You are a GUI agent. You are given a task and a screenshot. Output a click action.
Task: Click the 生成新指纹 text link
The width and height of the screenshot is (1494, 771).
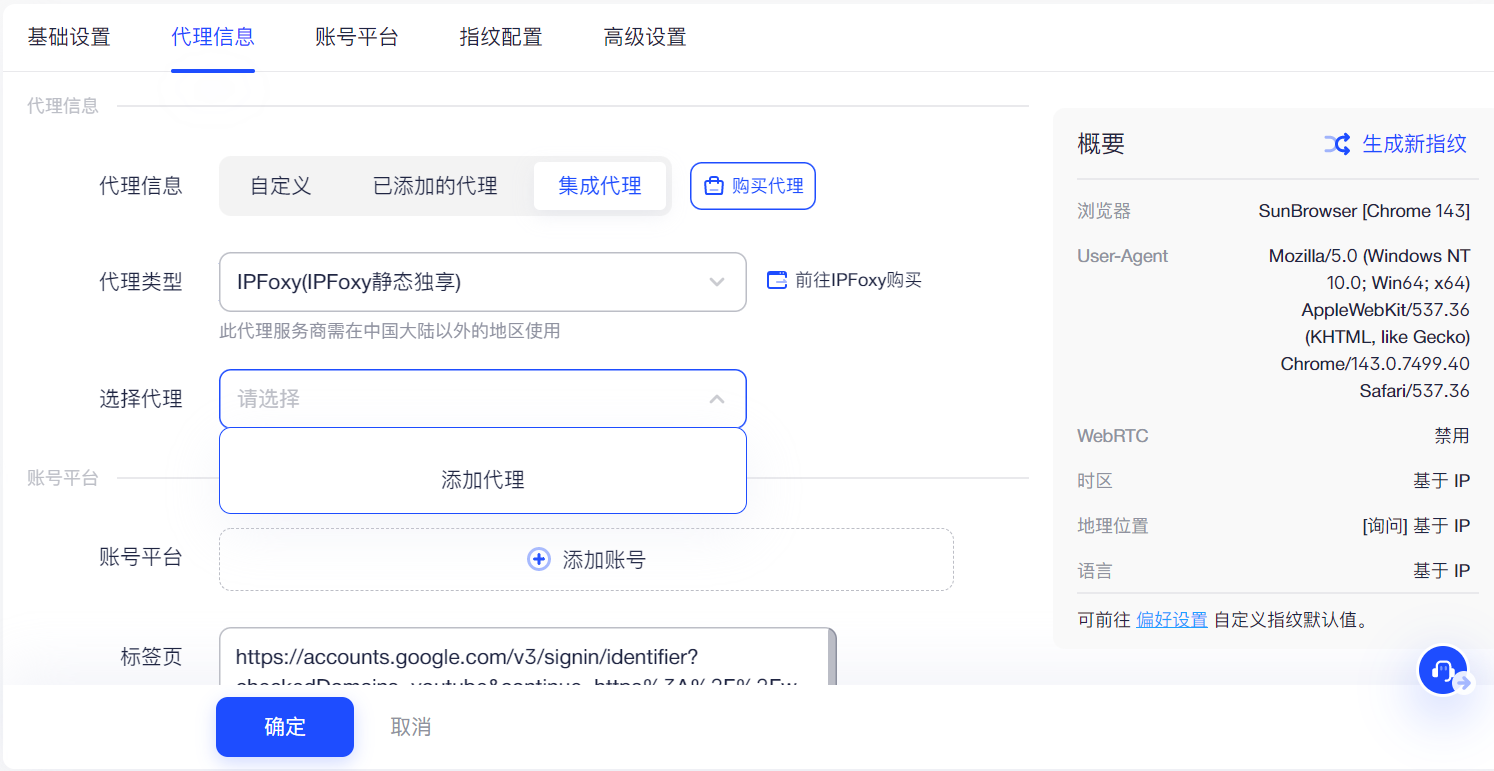point(1414,144)
